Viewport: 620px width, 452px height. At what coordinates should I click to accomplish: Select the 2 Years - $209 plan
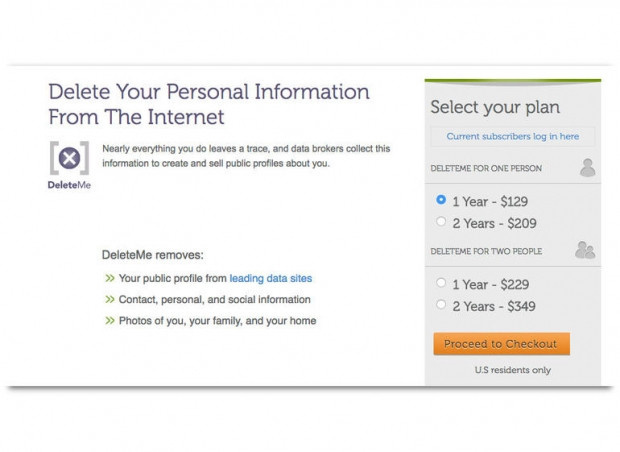click(441, 222)
